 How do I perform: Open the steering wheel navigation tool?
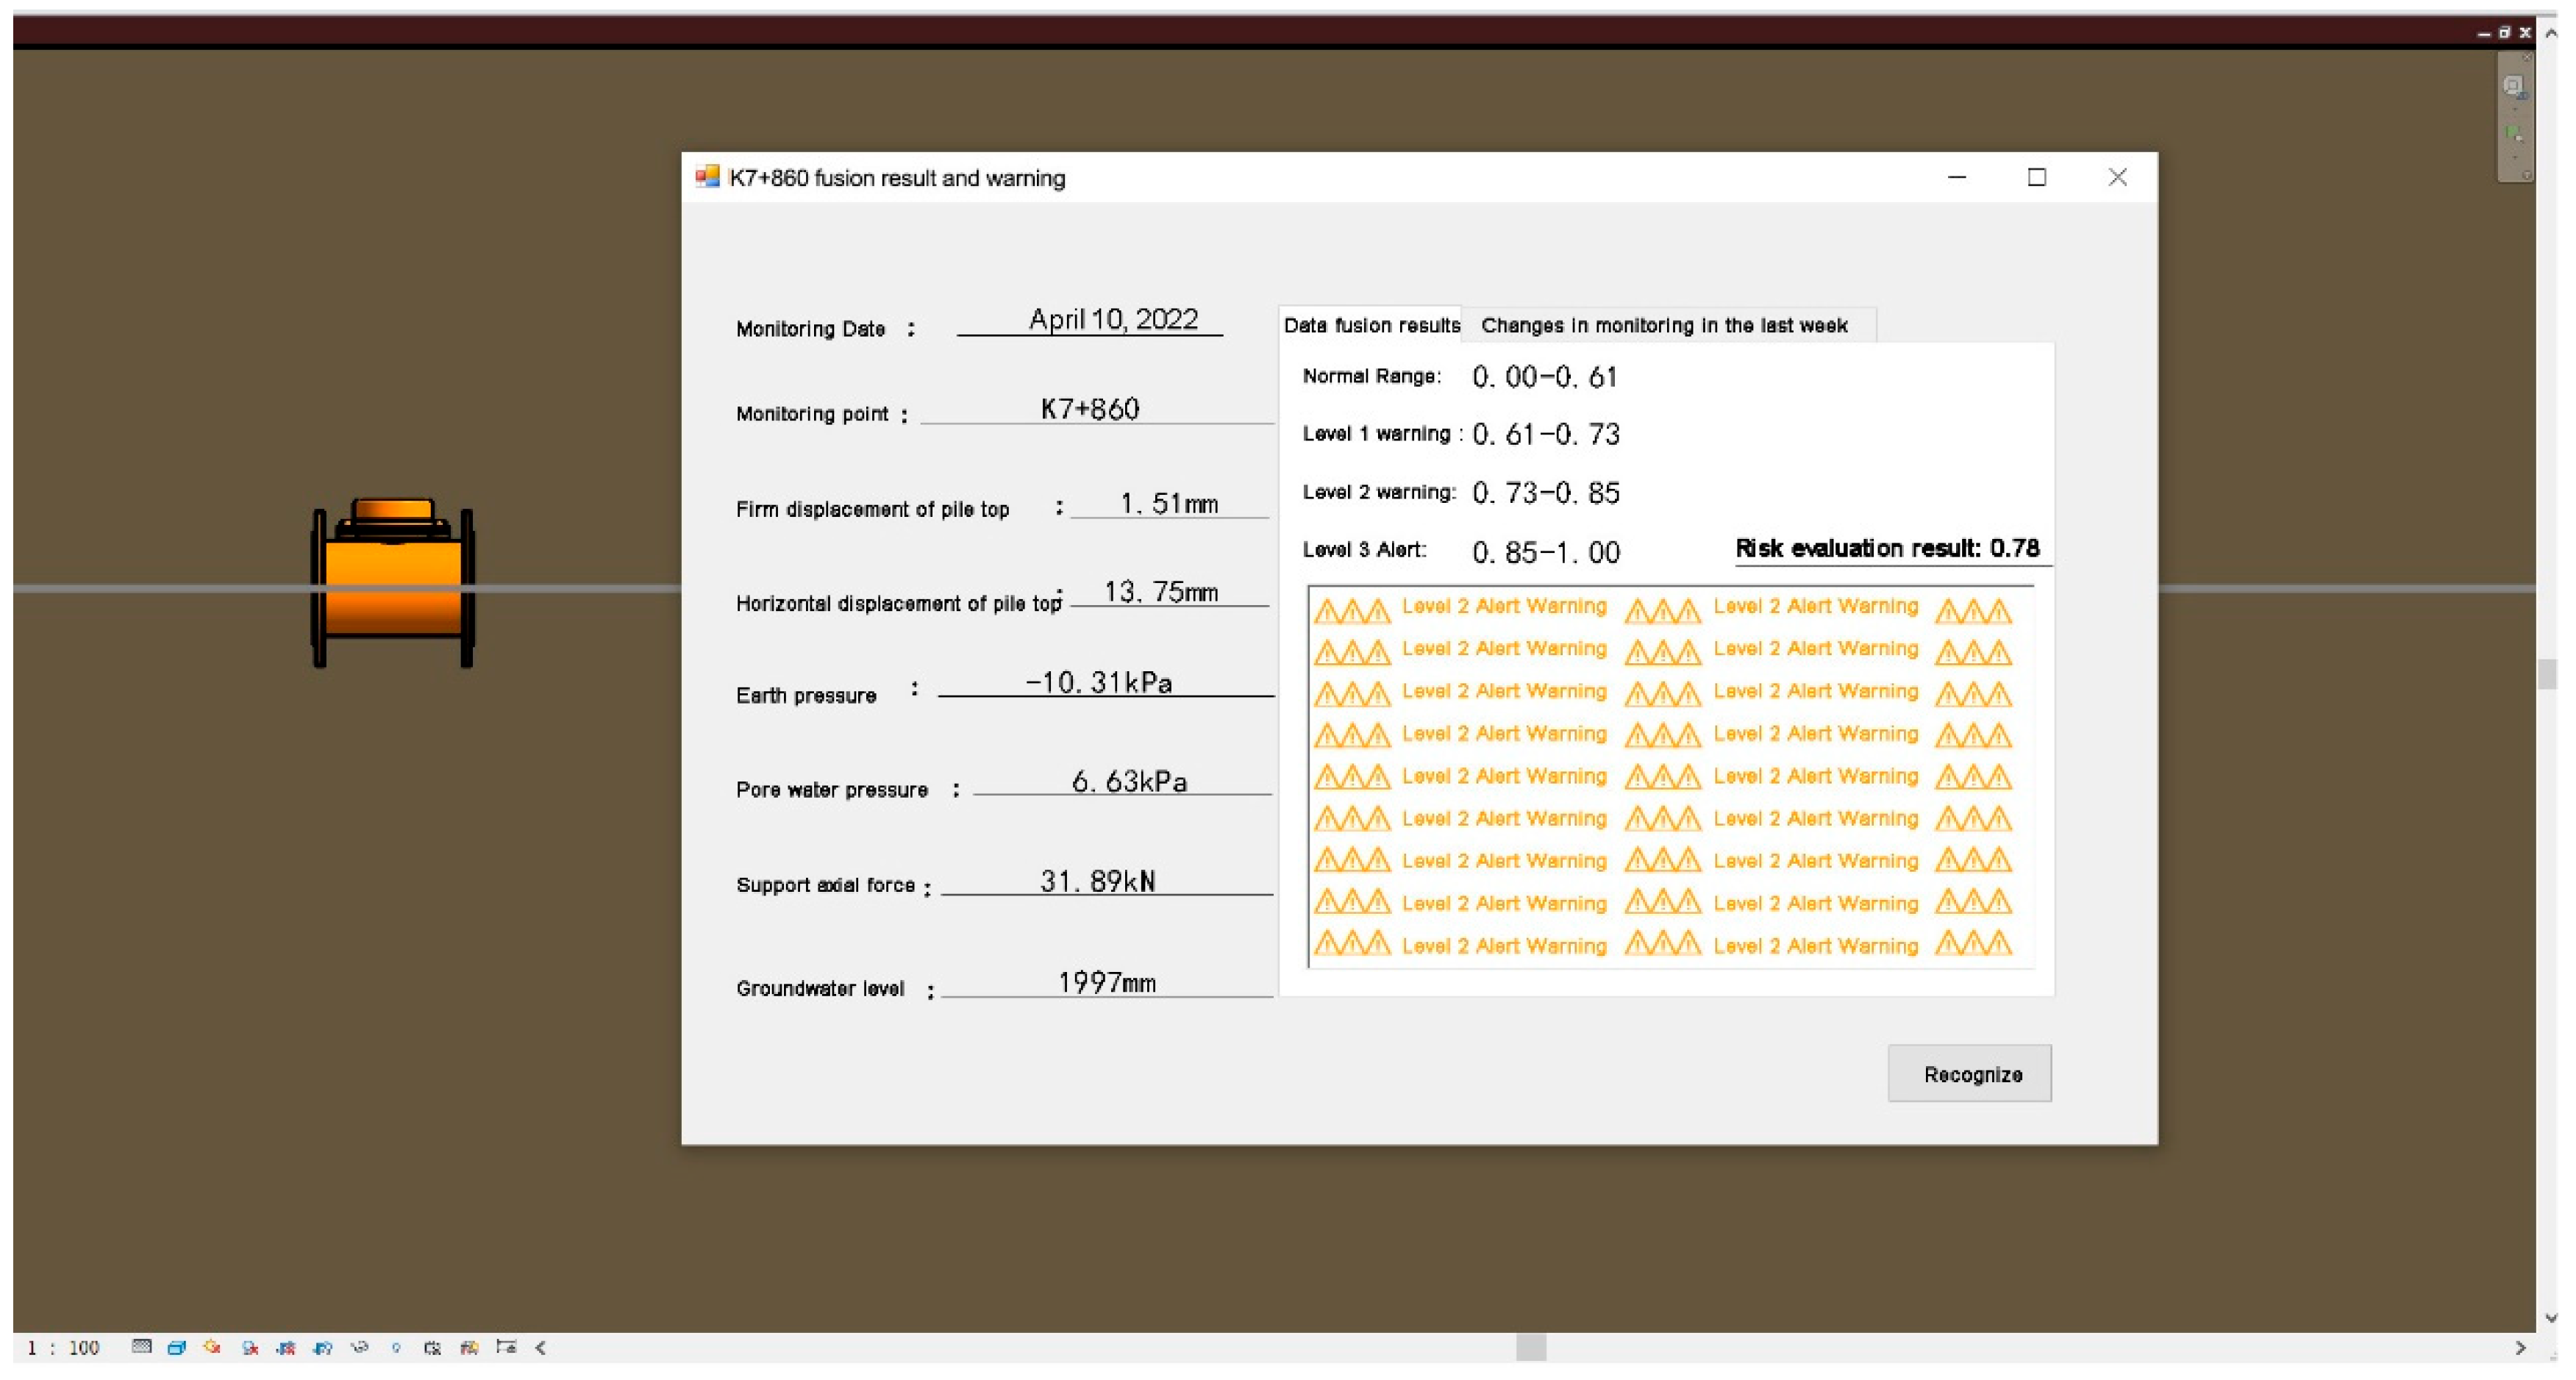(x=2514, y=87)
